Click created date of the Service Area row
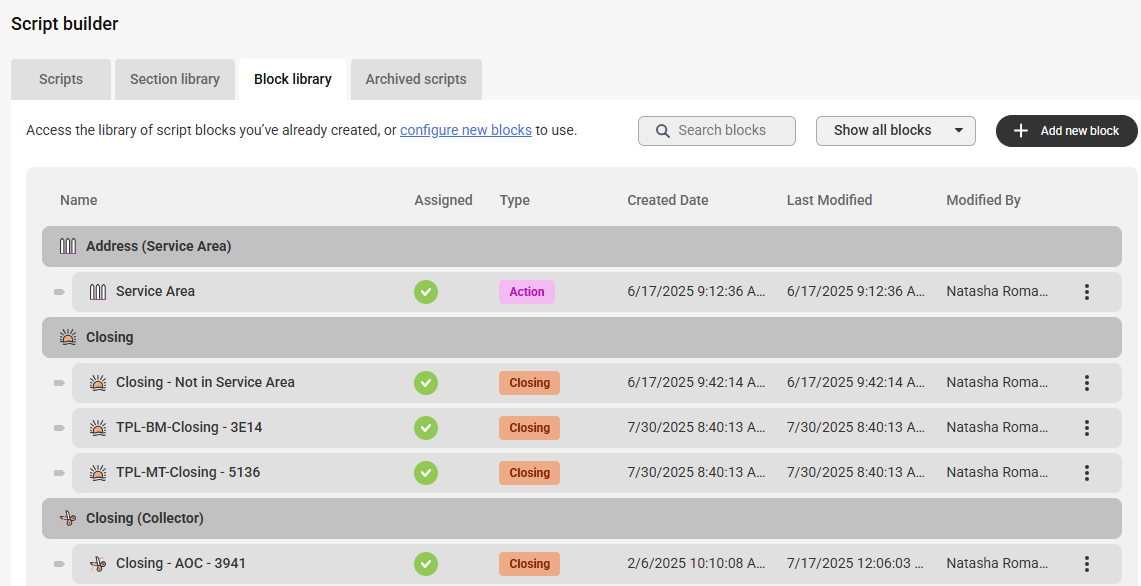The height and width of the screenshot is (586, 1141). [x=696, y=291]
